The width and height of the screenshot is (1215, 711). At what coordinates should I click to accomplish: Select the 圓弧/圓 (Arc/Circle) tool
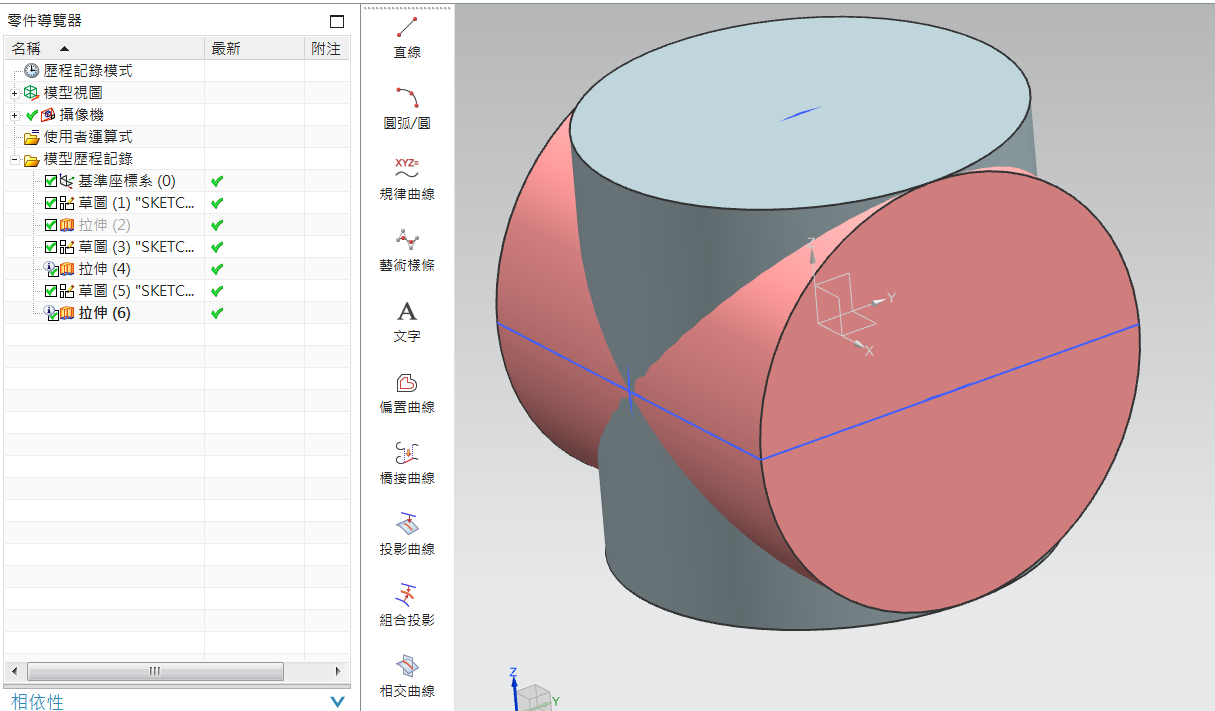pos(407,109)
